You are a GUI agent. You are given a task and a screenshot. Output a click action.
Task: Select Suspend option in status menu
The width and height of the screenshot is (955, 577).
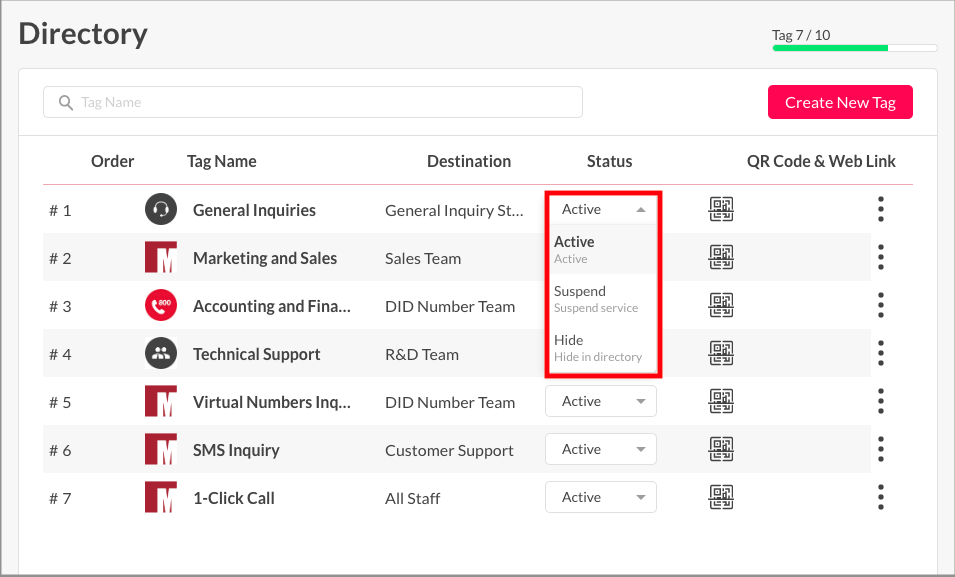[x=603, y=299]
